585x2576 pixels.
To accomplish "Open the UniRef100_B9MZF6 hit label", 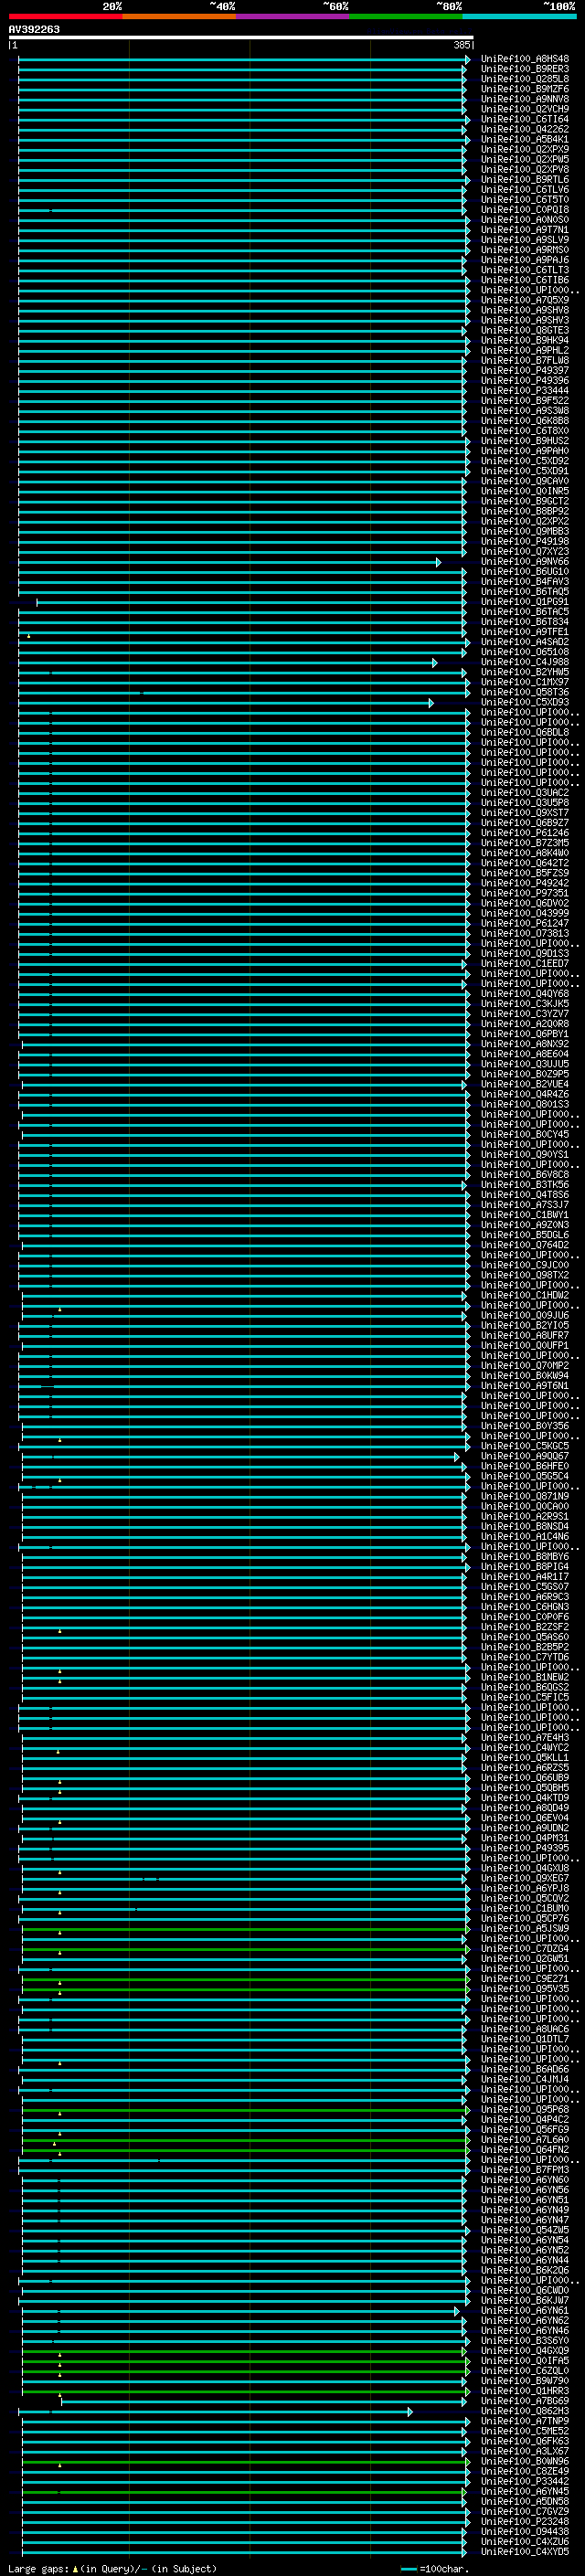I will (524, 89).
